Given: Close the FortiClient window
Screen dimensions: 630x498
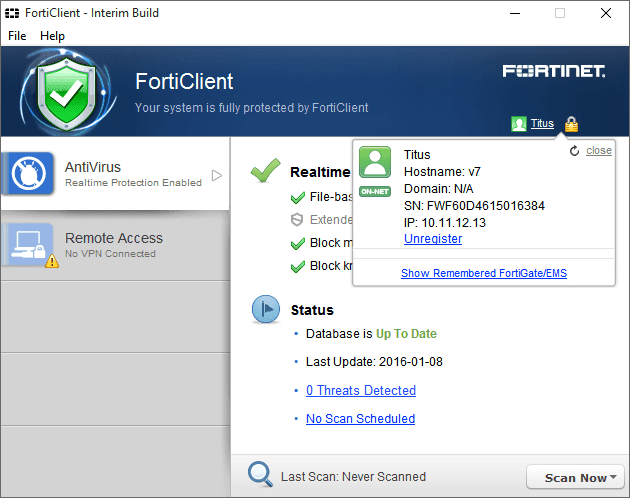Looking at the screenshot, I should click(606, 13).
